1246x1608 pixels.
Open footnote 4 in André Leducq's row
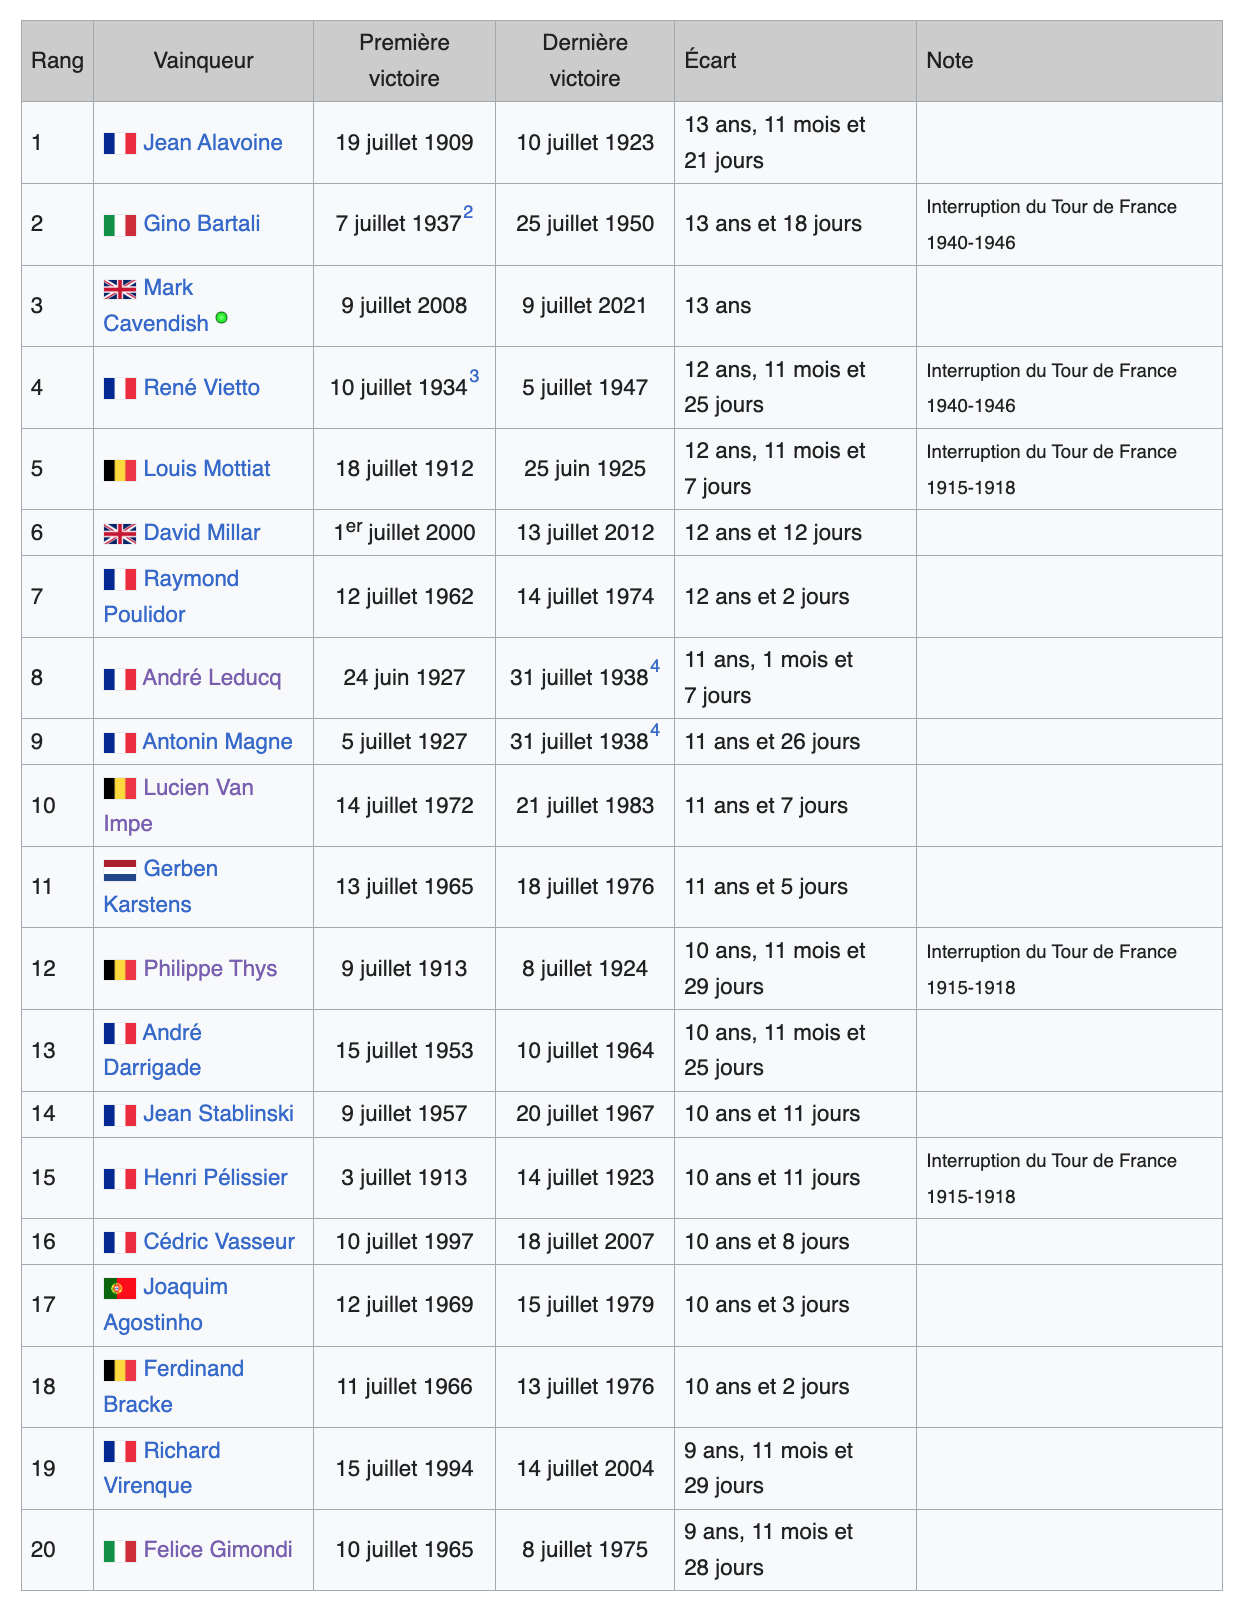[x=655, y=666]
